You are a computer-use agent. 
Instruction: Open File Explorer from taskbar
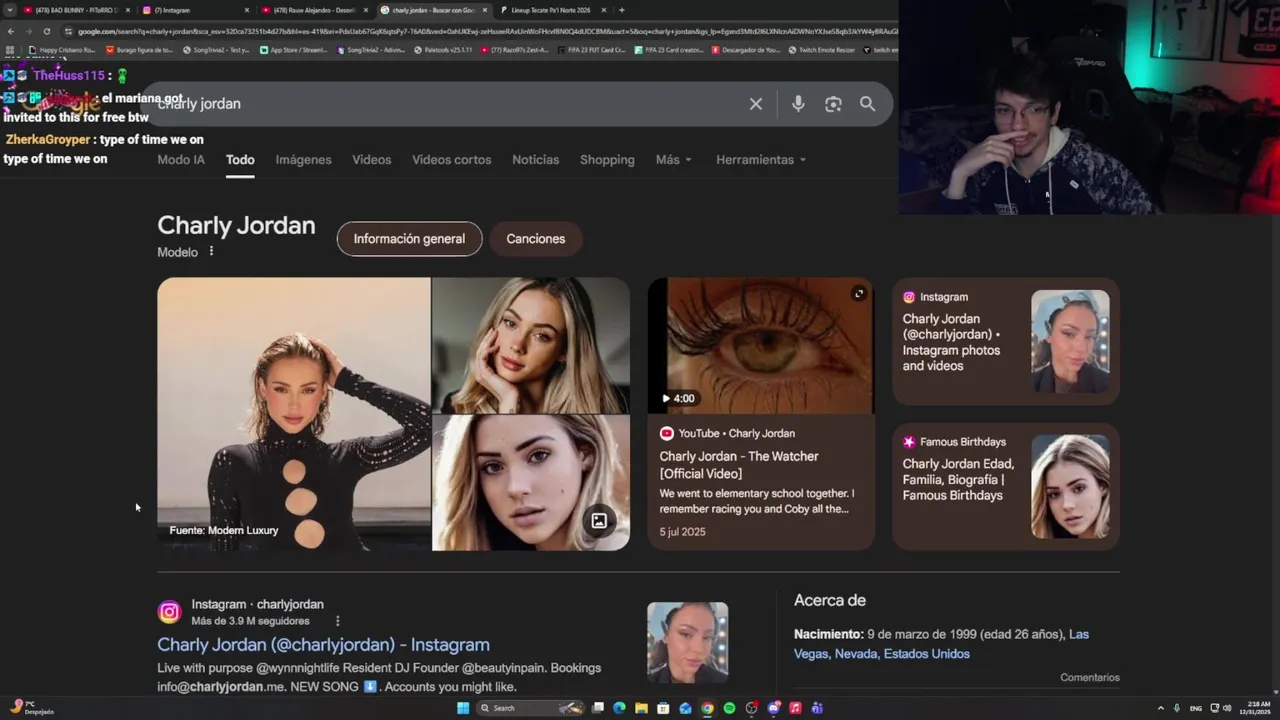pyautogui.click(x=641, y=708)
